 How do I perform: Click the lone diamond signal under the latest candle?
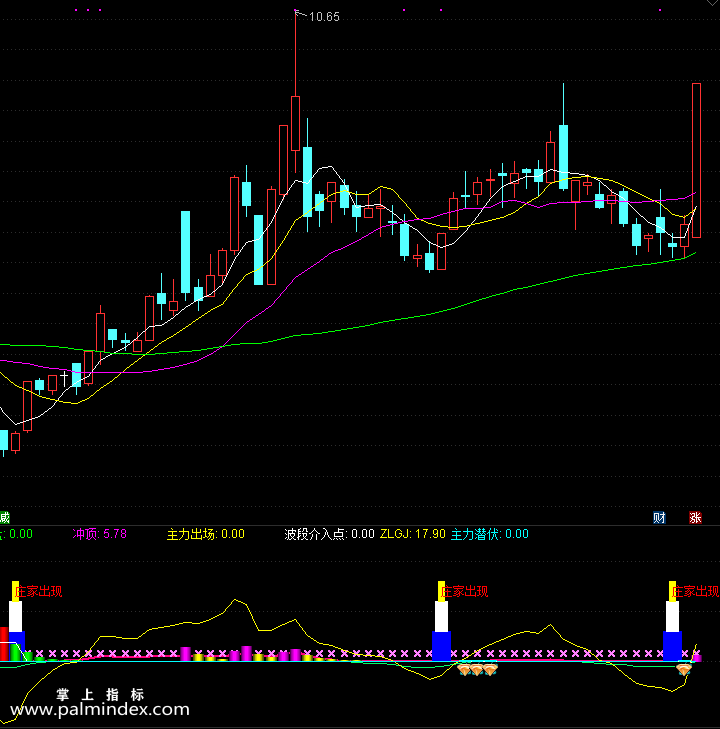click(x=684, y=669)
